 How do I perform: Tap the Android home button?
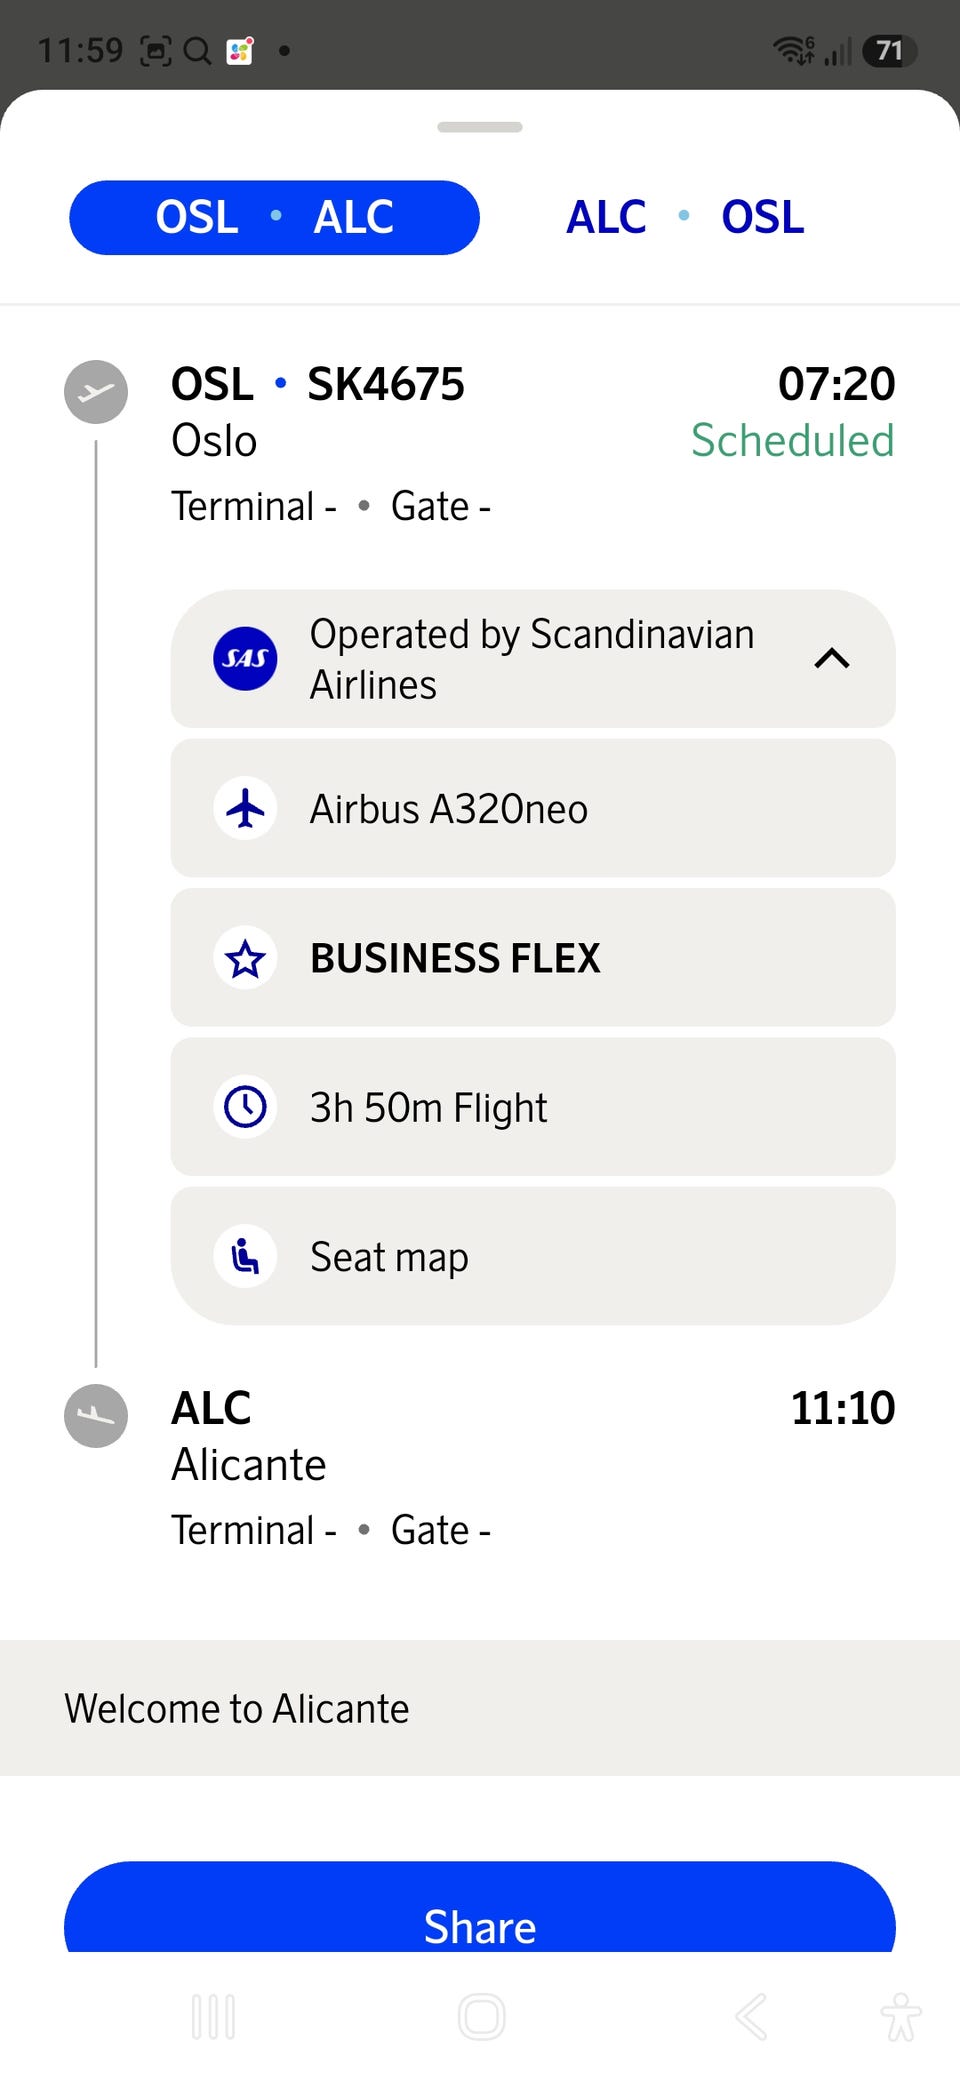tap(481, 2016)
